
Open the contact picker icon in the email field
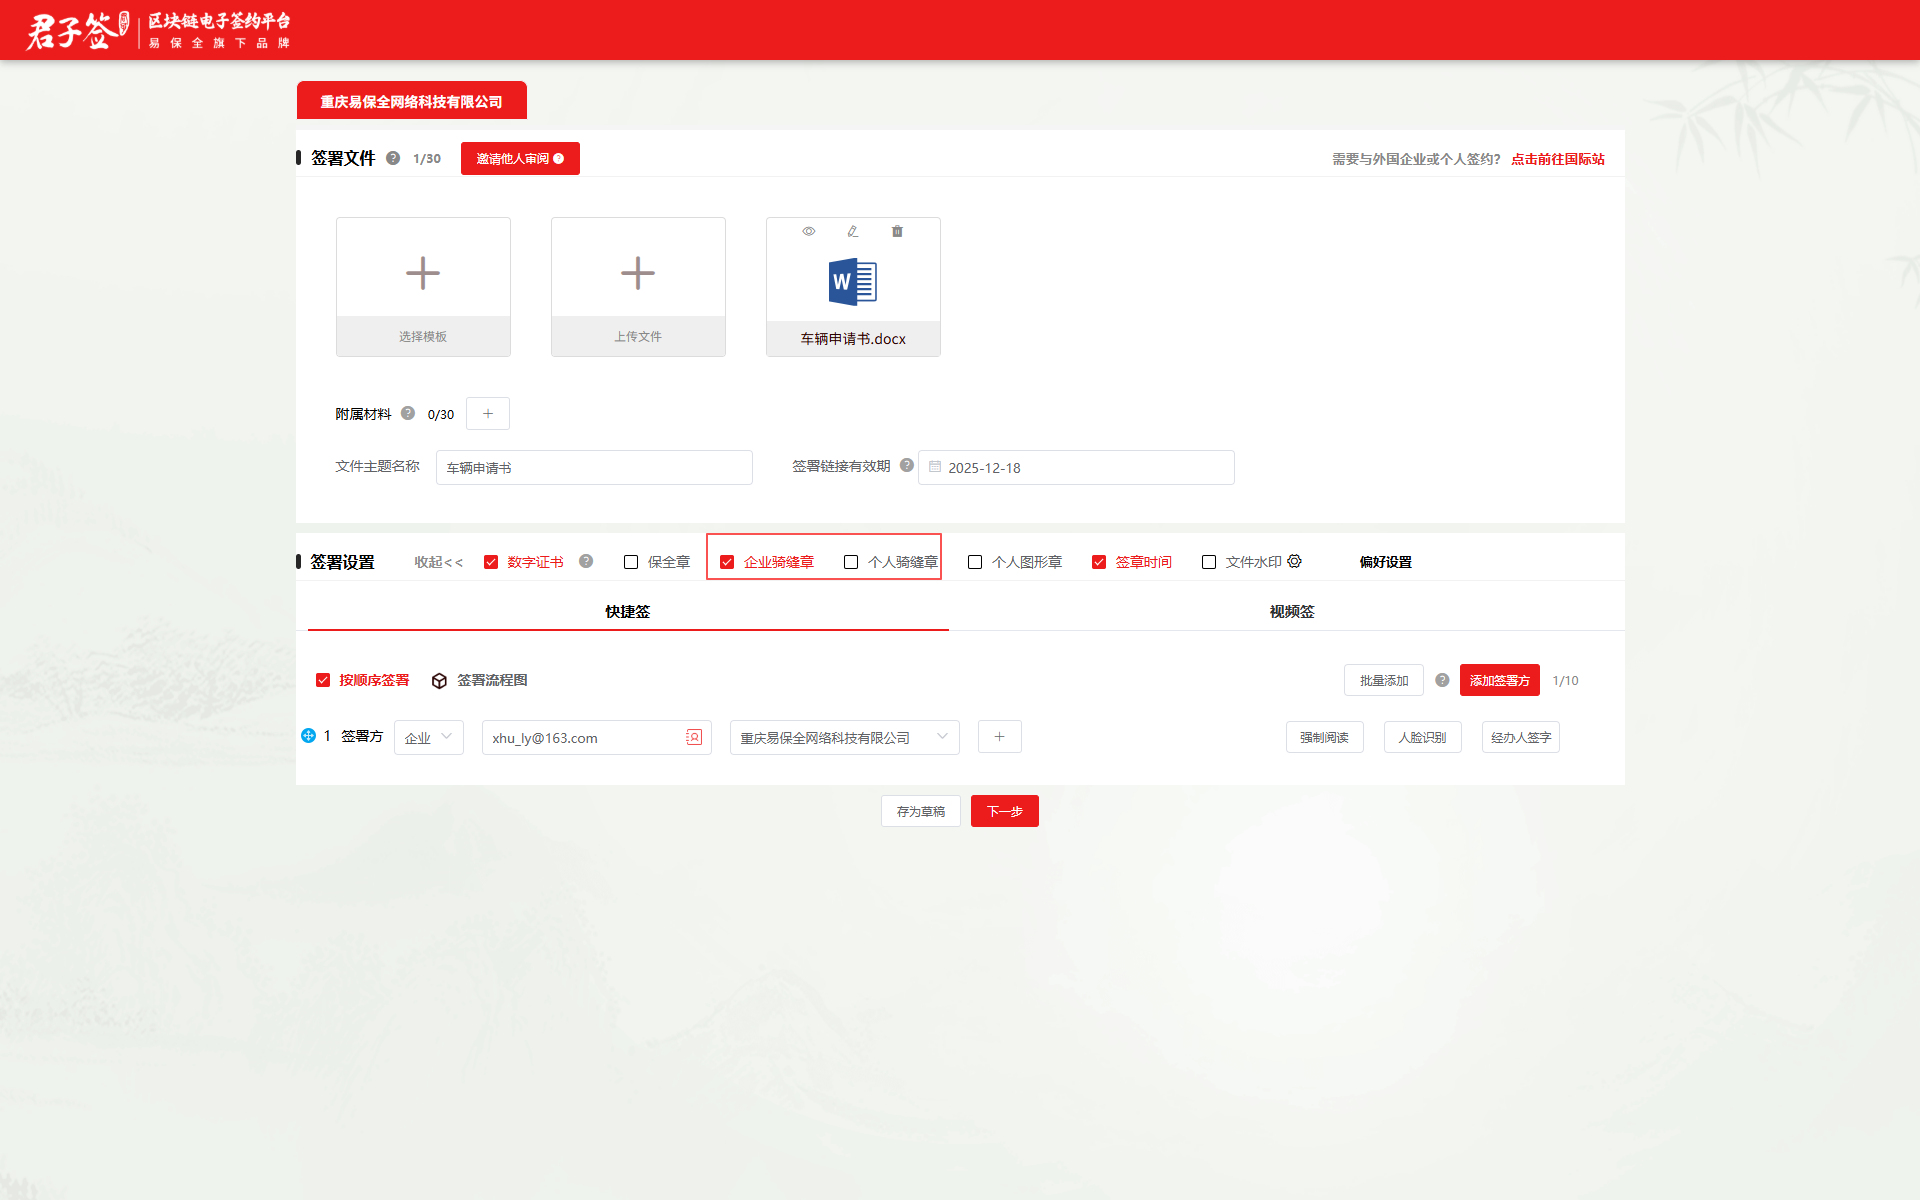[x=694, y=737]
